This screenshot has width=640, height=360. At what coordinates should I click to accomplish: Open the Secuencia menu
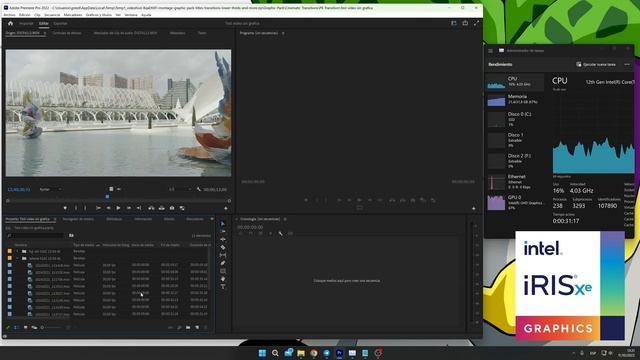coord(52,15)
